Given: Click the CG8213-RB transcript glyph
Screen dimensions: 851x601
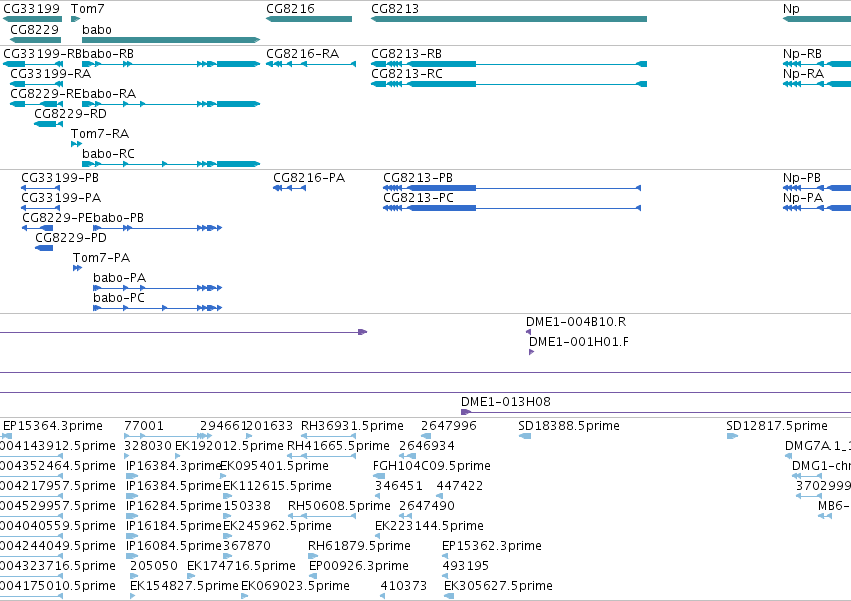Looking at the screenshot, I should 509,64.
